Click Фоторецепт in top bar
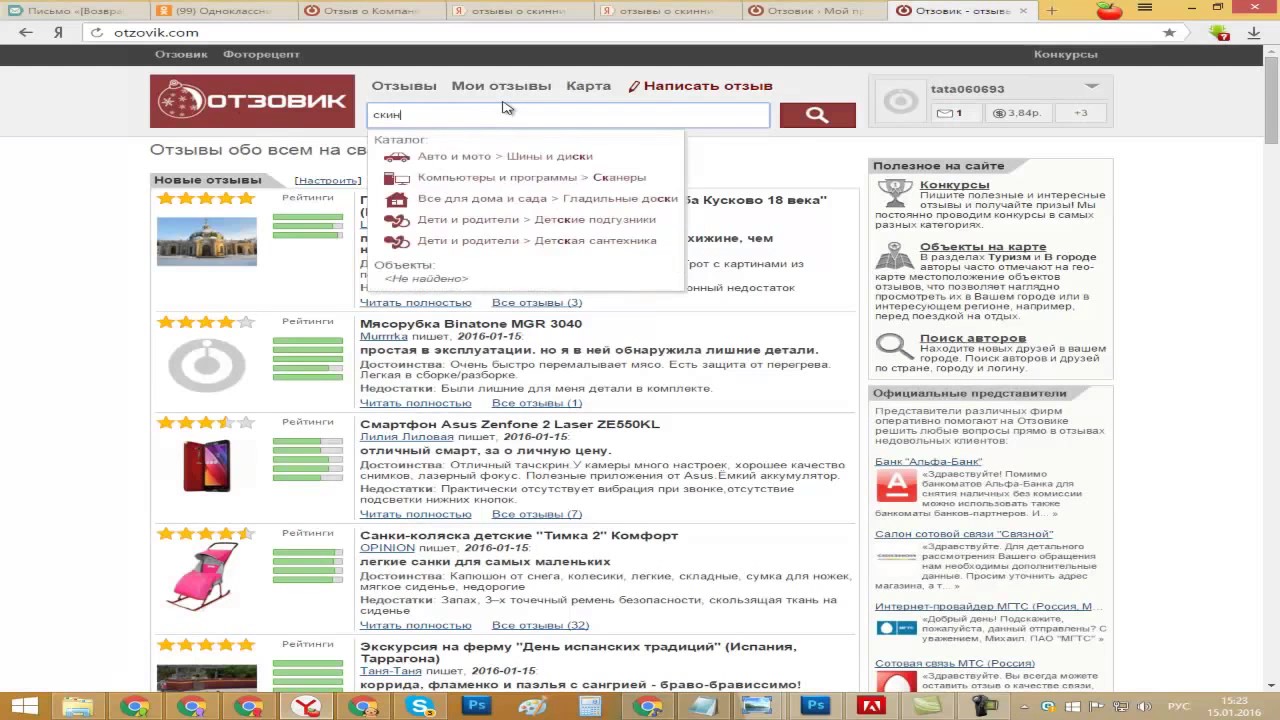Screen dimensions: 1280x720 point(261,54)
